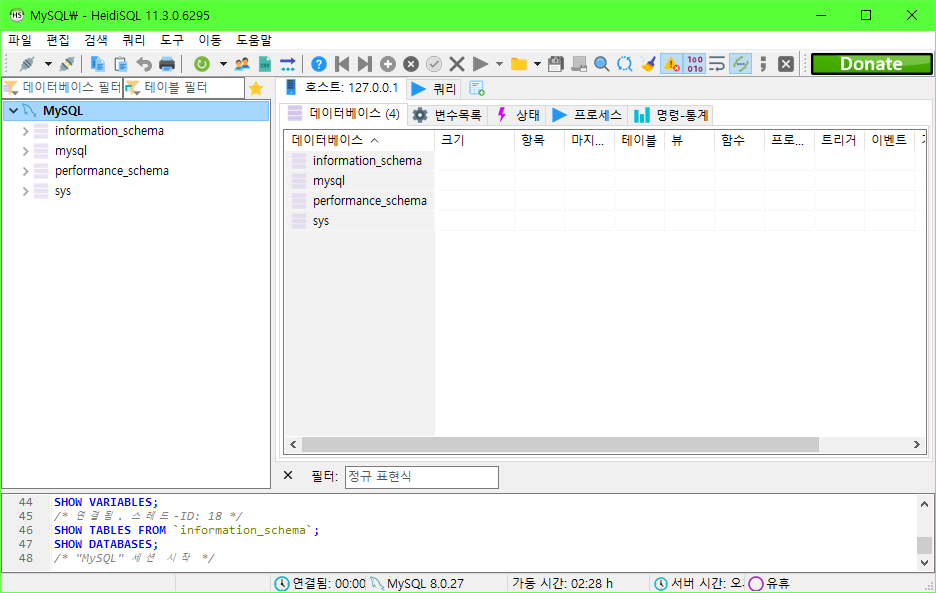
Task: Run query with toolbar play icon
Action: pos(480,64)
